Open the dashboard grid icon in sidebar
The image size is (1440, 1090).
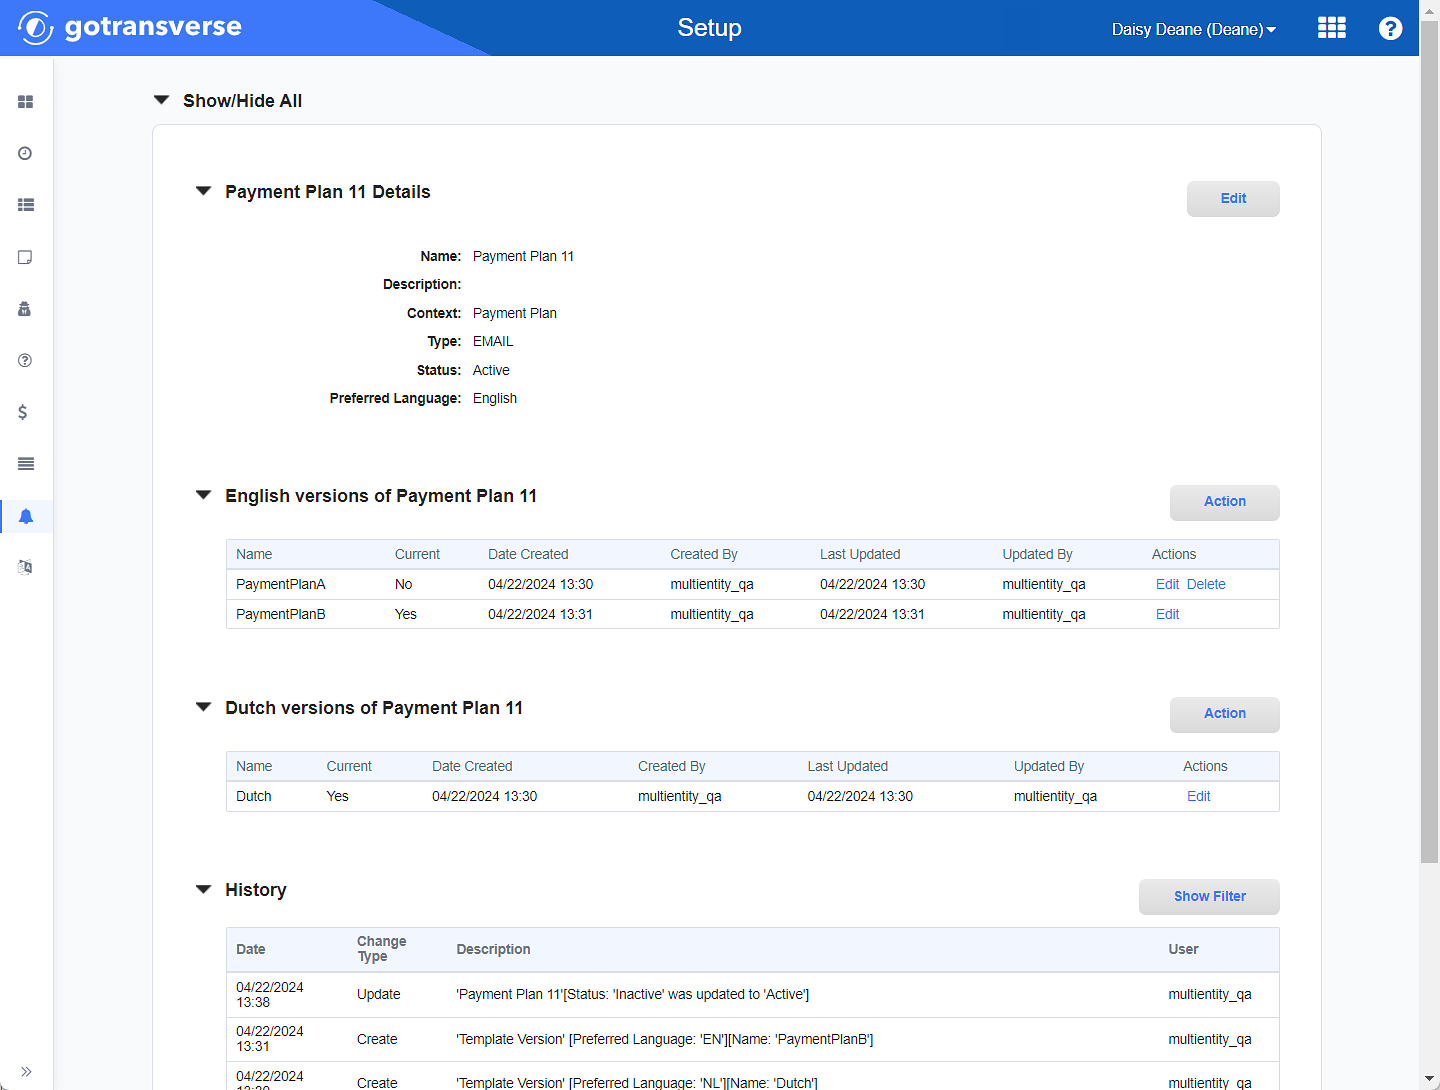tap(26, 102)
